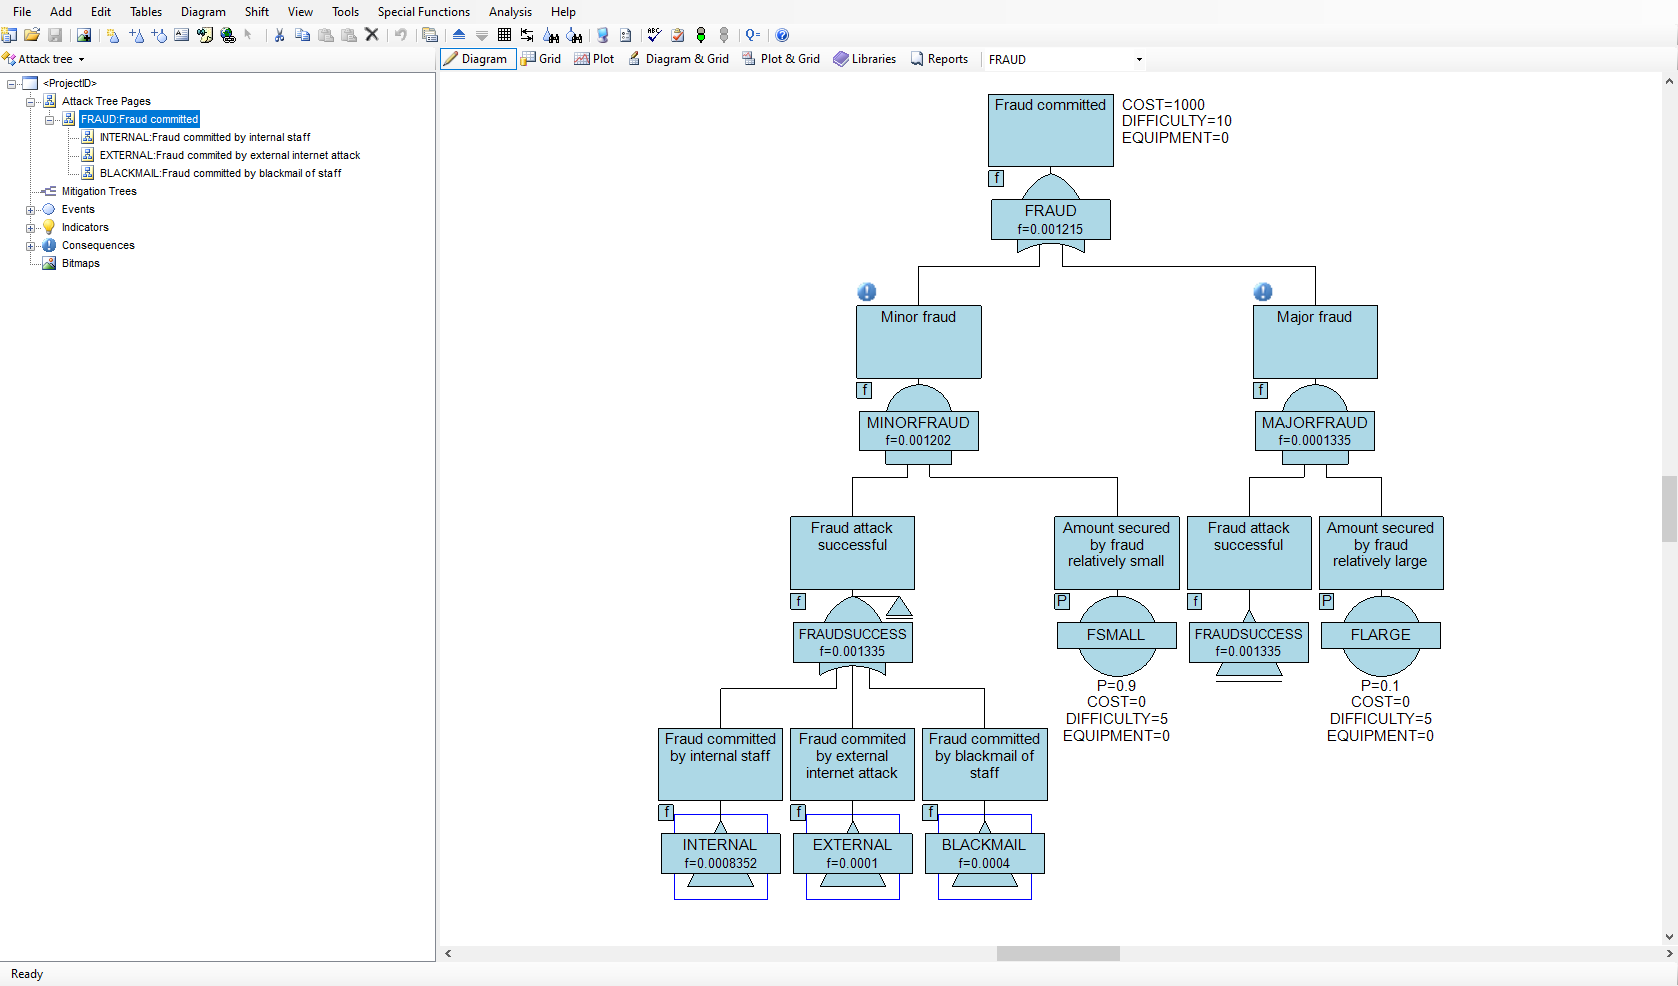
Task: Open the Reports view
Action: click(x=939, y=59)
